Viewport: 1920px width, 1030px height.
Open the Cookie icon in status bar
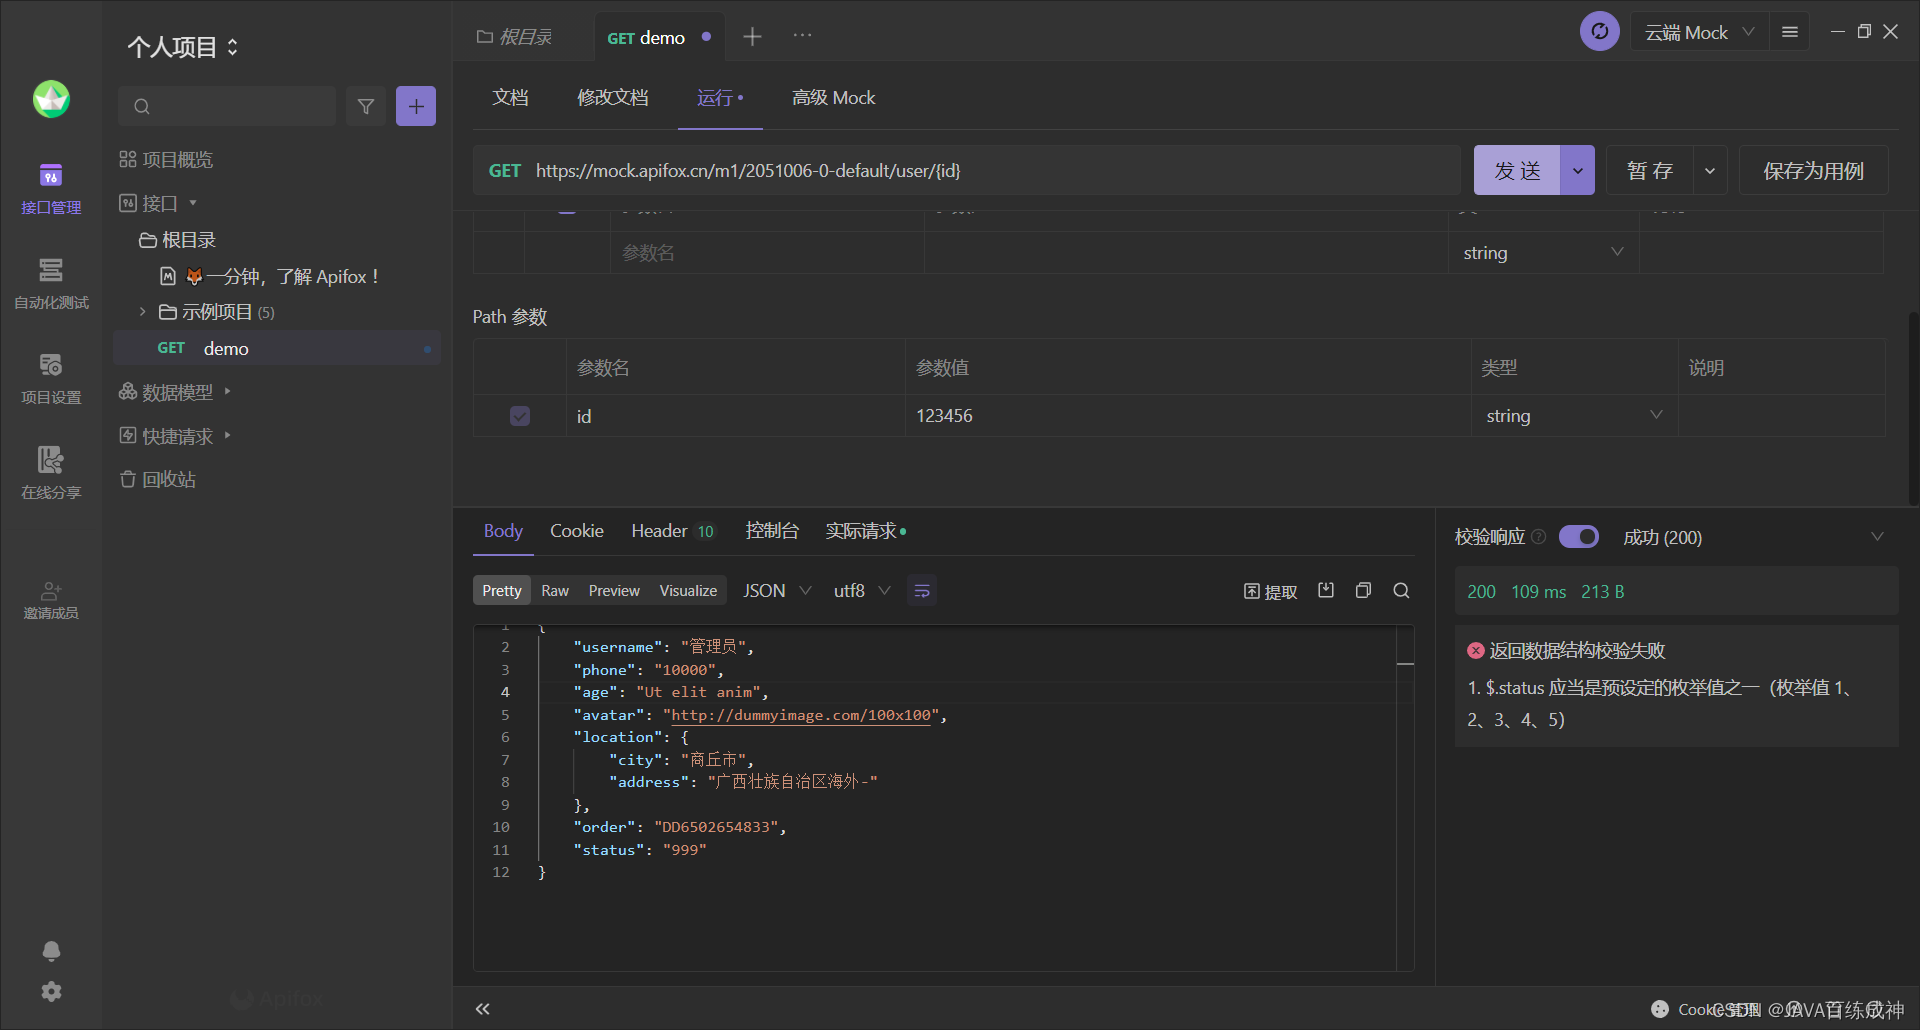point(1660,1009)
